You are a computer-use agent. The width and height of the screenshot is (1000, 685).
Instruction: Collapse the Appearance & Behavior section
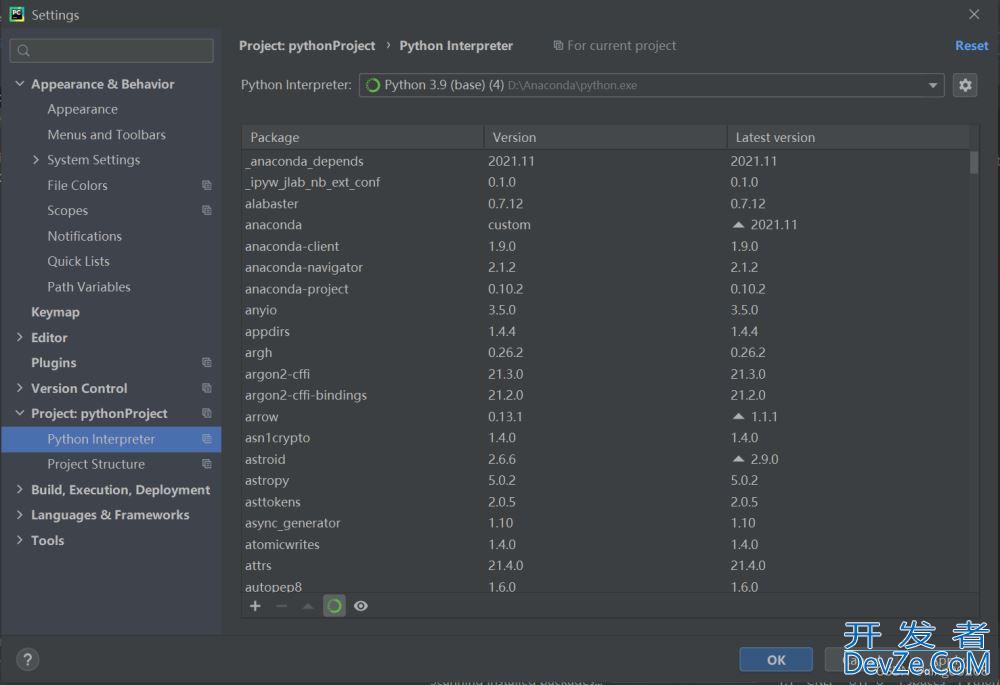tap(20, 84)
